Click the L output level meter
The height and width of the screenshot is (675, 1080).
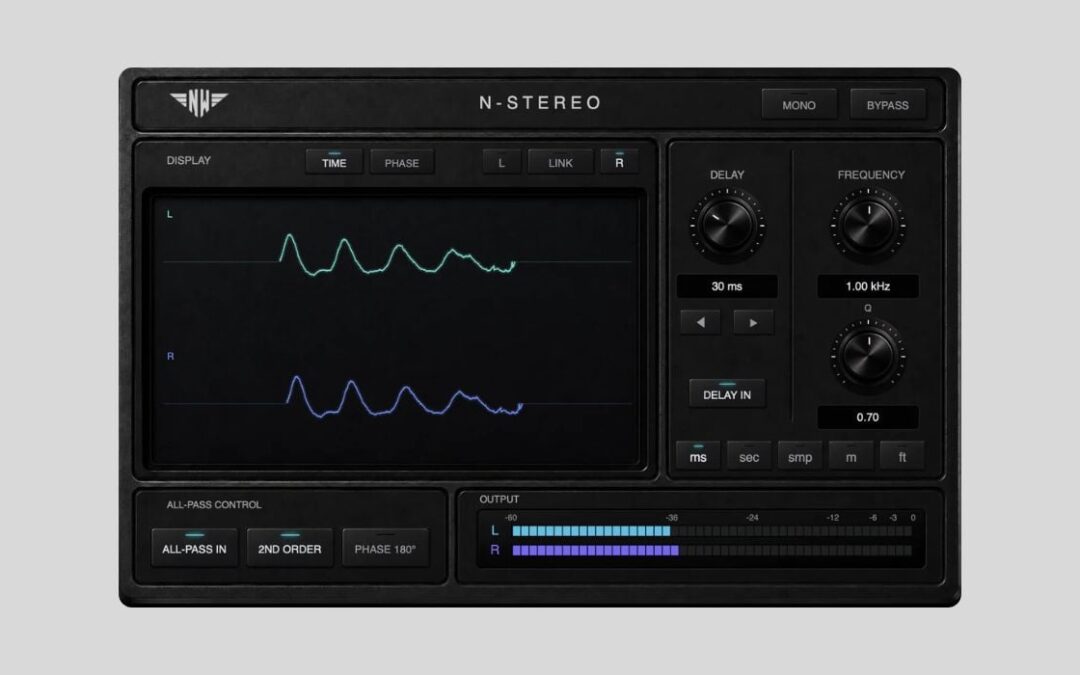(x=712, y=530)
